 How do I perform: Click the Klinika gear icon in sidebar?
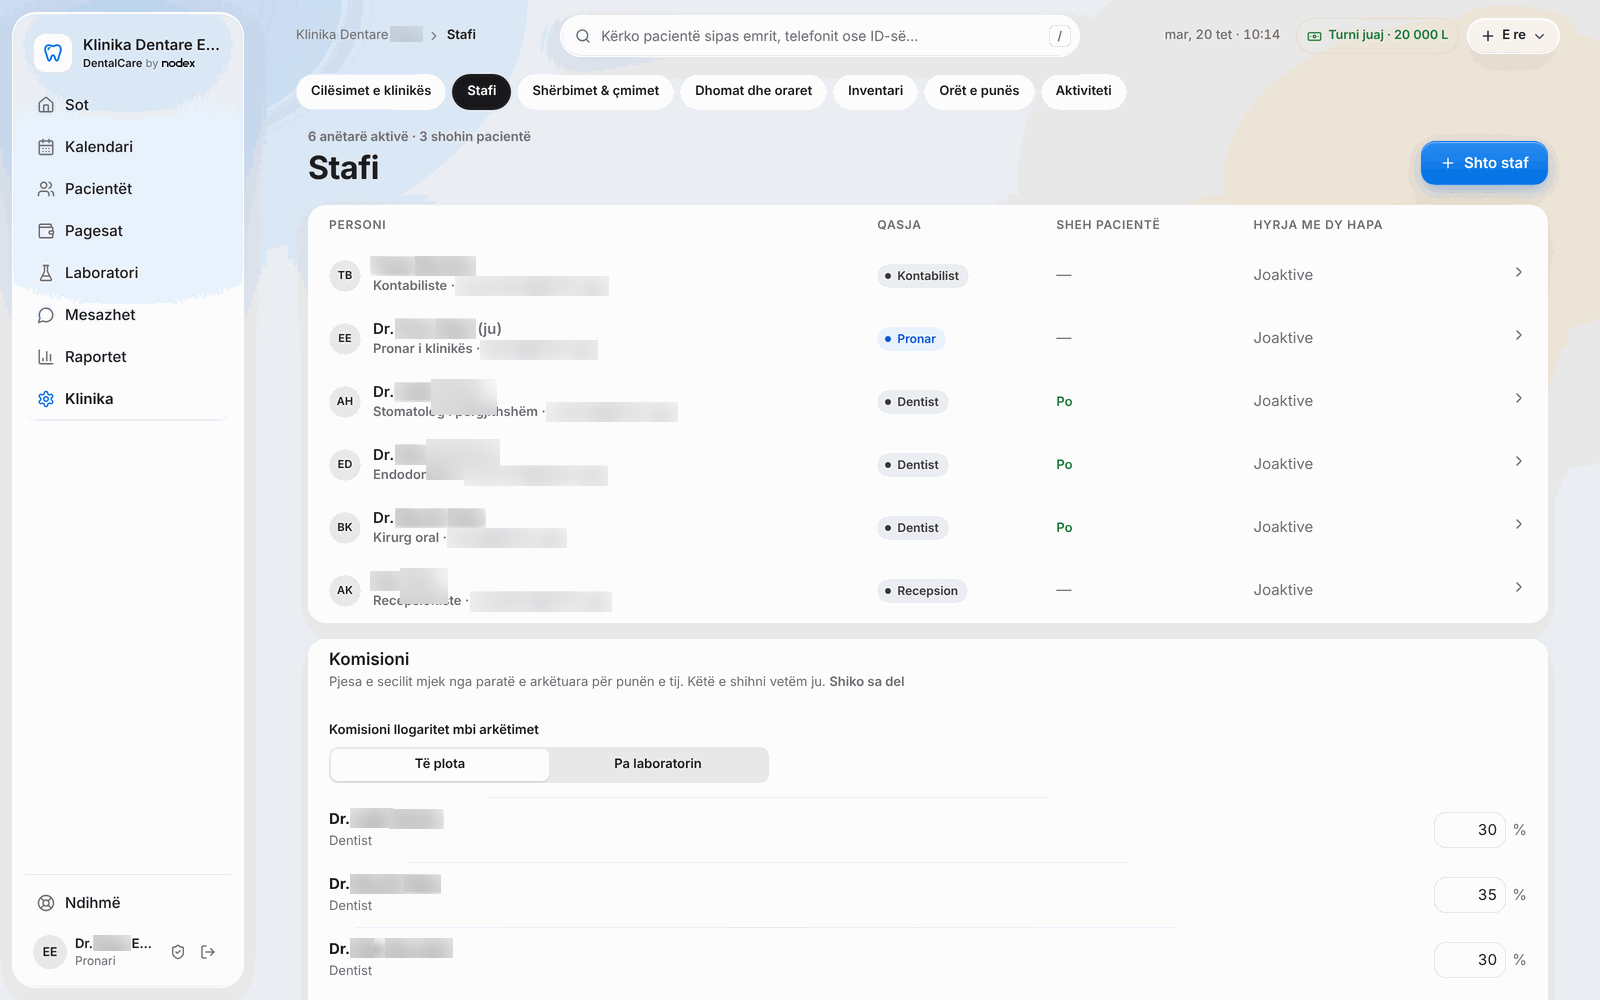pos(46,399)
